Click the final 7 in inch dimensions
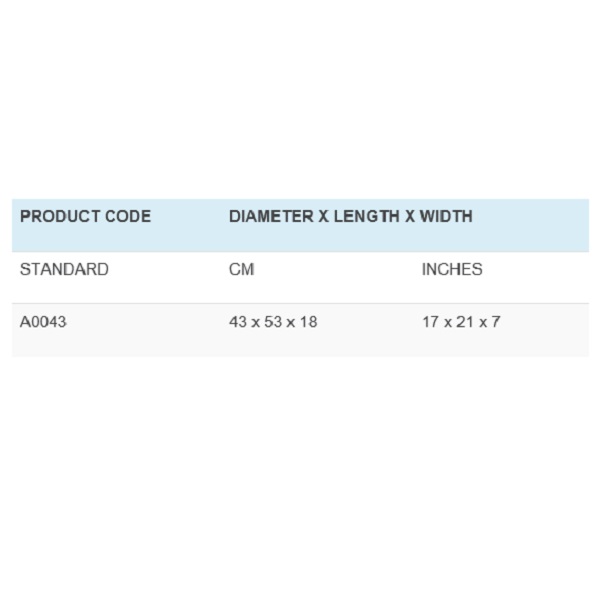Screen dimensions: 600x600 coord(496,322)
